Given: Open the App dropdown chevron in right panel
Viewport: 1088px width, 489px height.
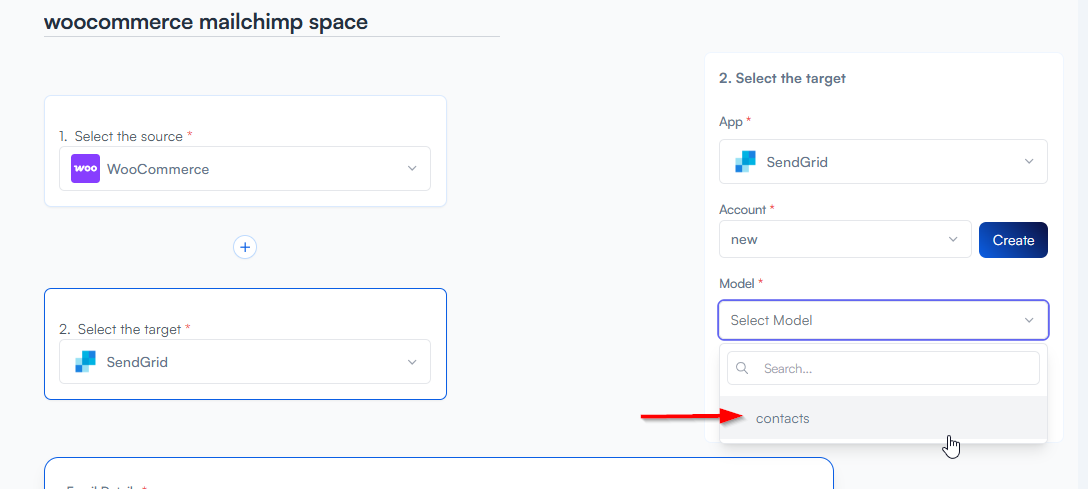Looking at the screenshot, I should click(x=1029, y=162).
